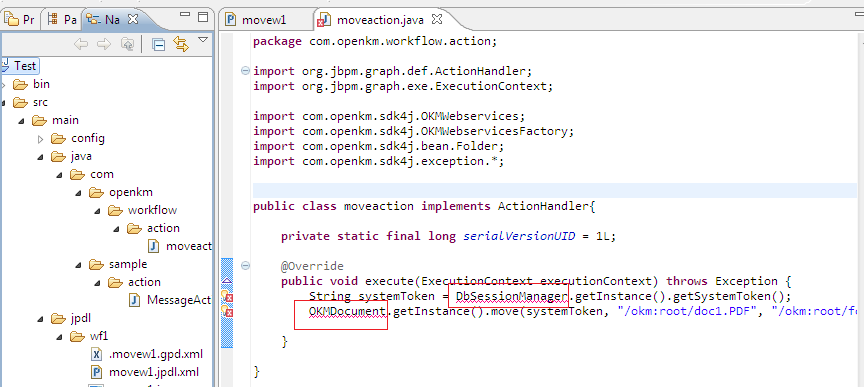Collapse all items in Navigator
The image size is (864, 387).
(159, 44)
